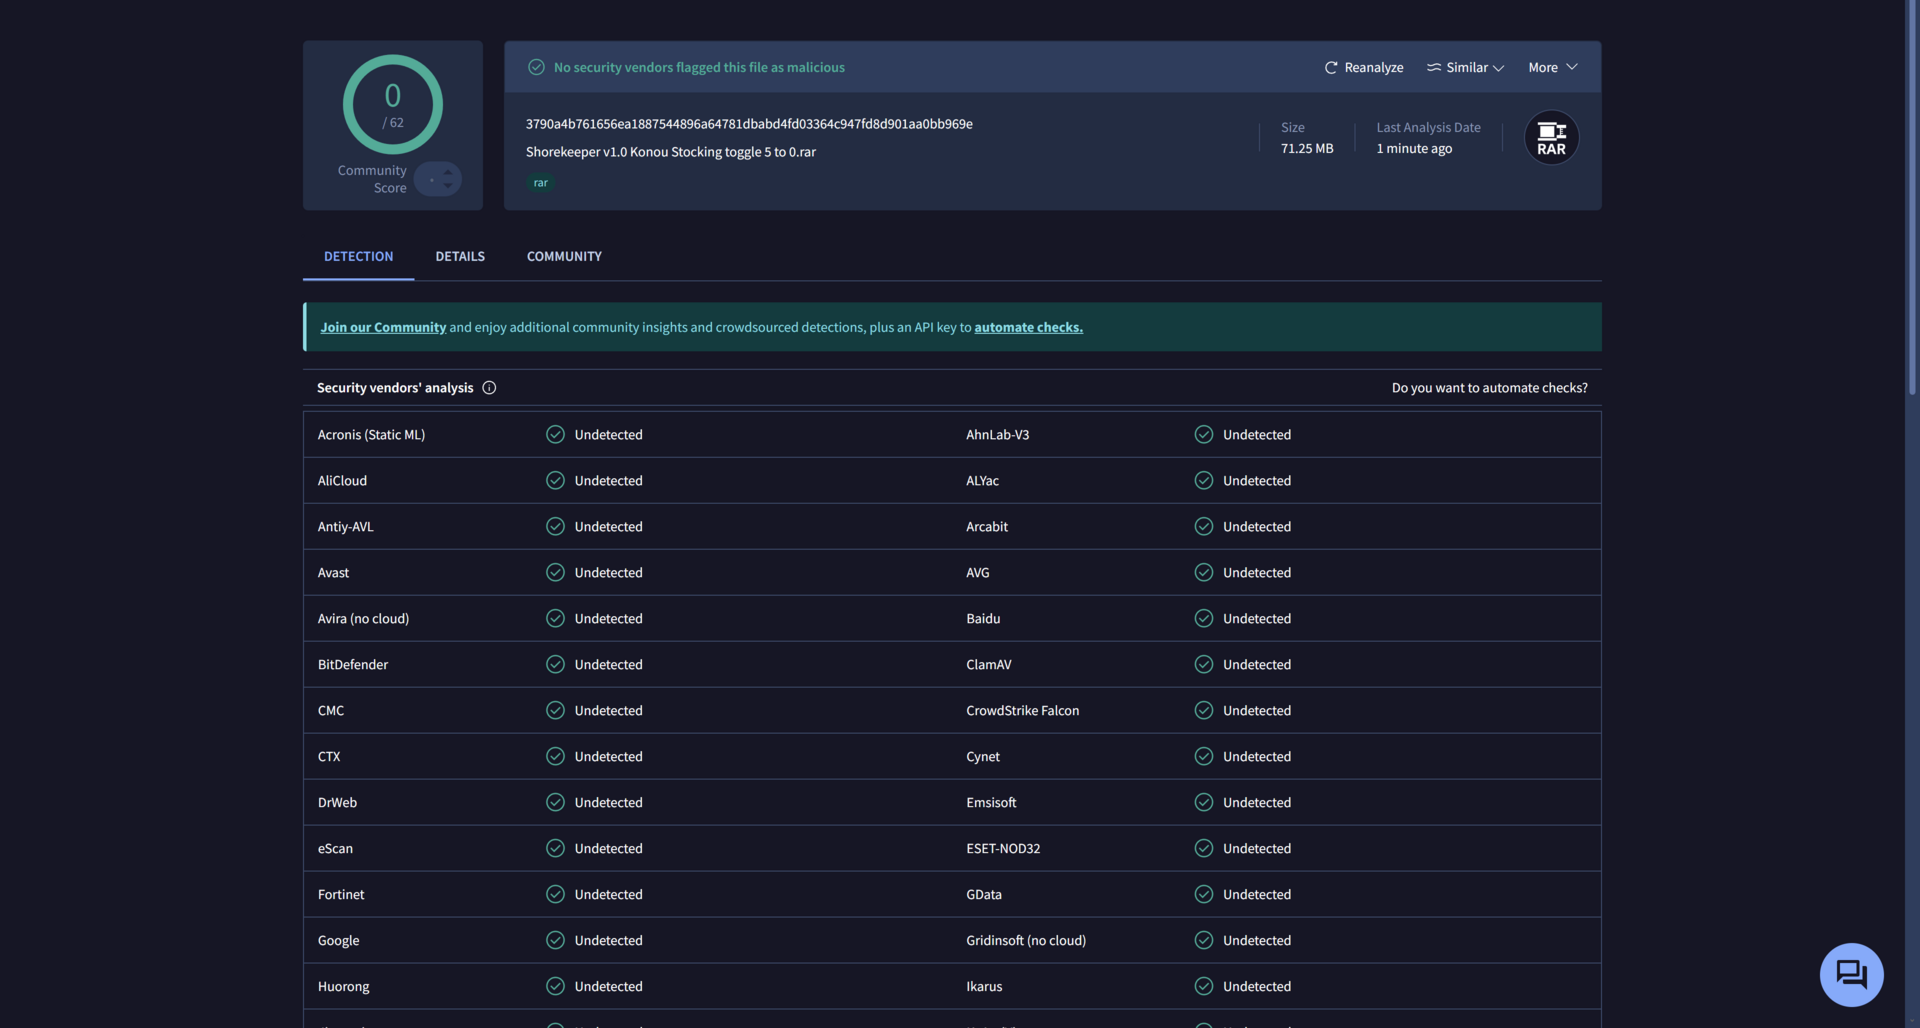This screenshot has height=1028, width=1920.
Task: Click info icon next to Security vendors' analysis
Action: (489, 388)
